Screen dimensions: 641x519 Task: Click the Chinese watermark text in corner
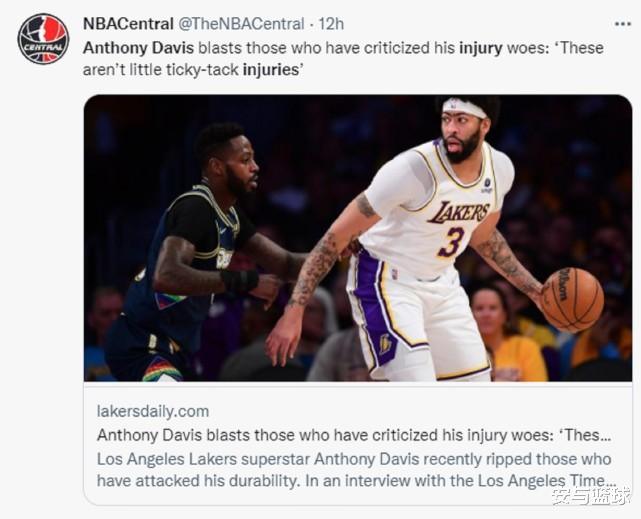(x=589, y=497)
